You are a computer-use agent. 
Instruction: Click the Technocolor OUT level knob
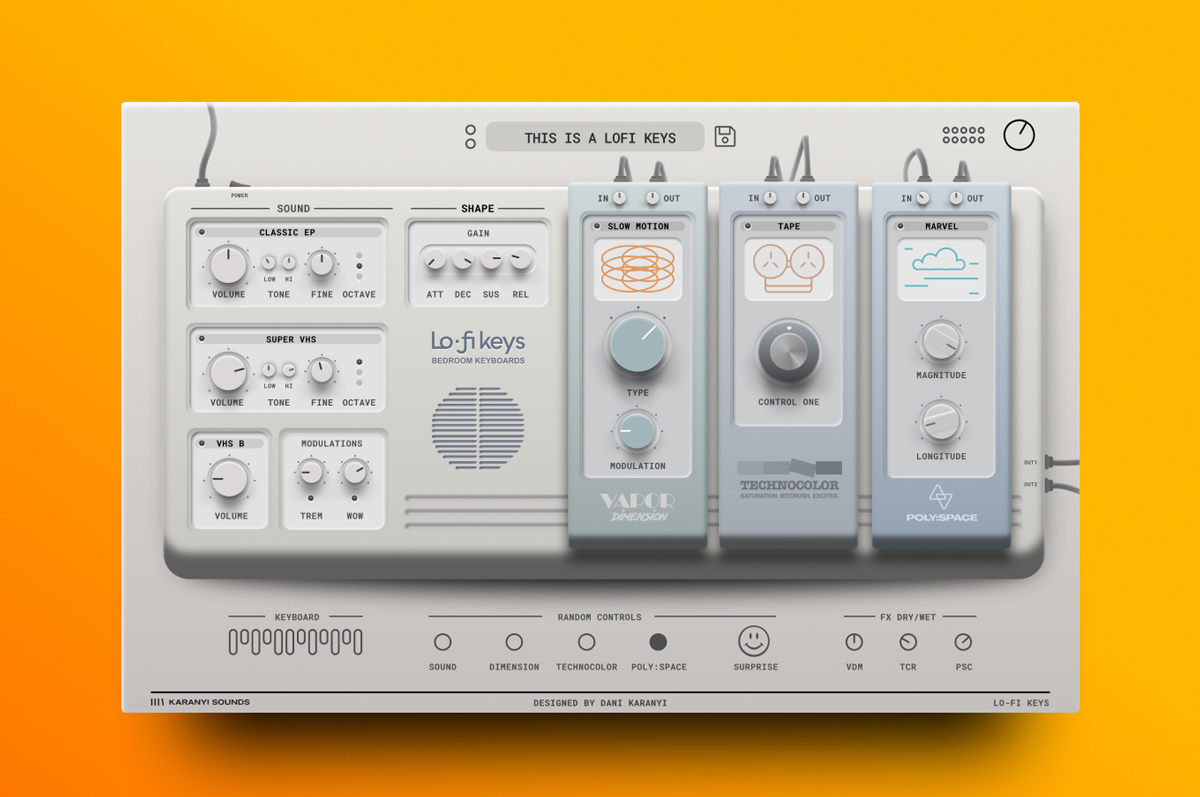click(804, 198)
